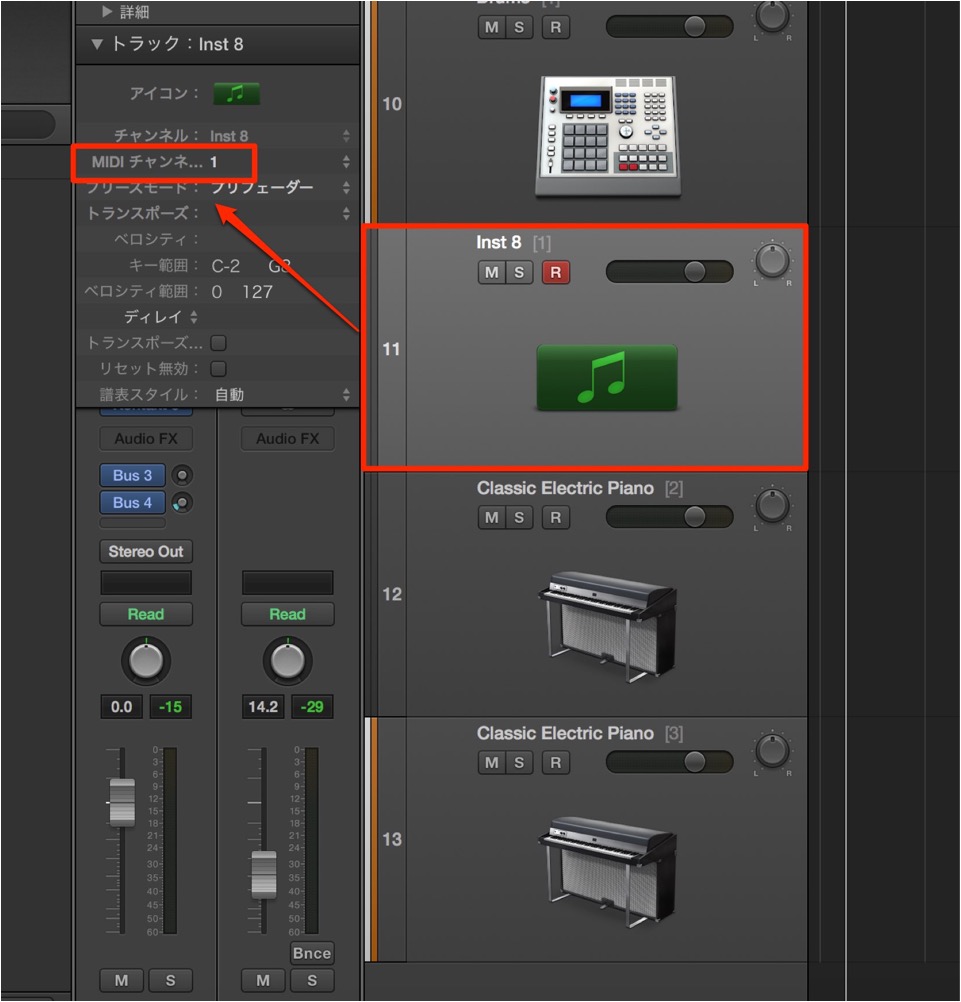Click the 0.0 gain value field

tap(121, 707)
